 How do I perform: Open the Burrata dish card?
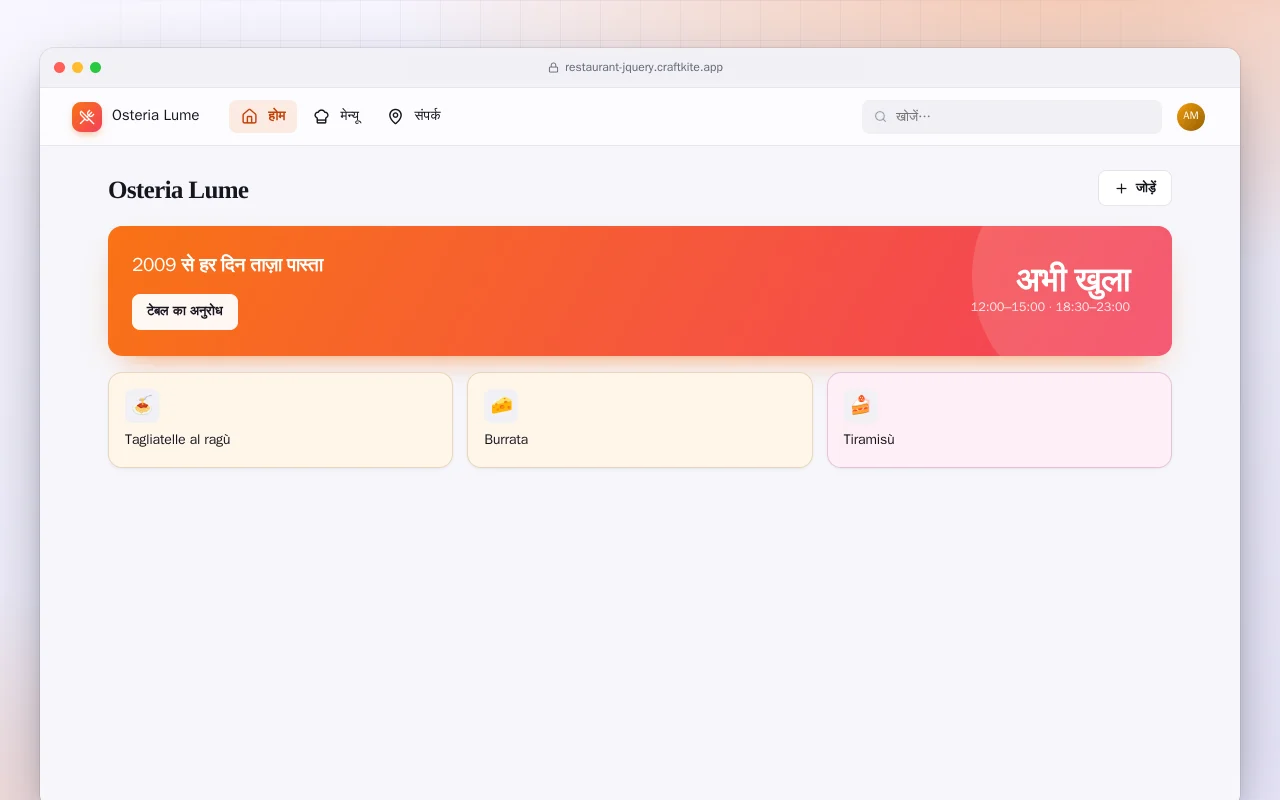click(640, 420)
